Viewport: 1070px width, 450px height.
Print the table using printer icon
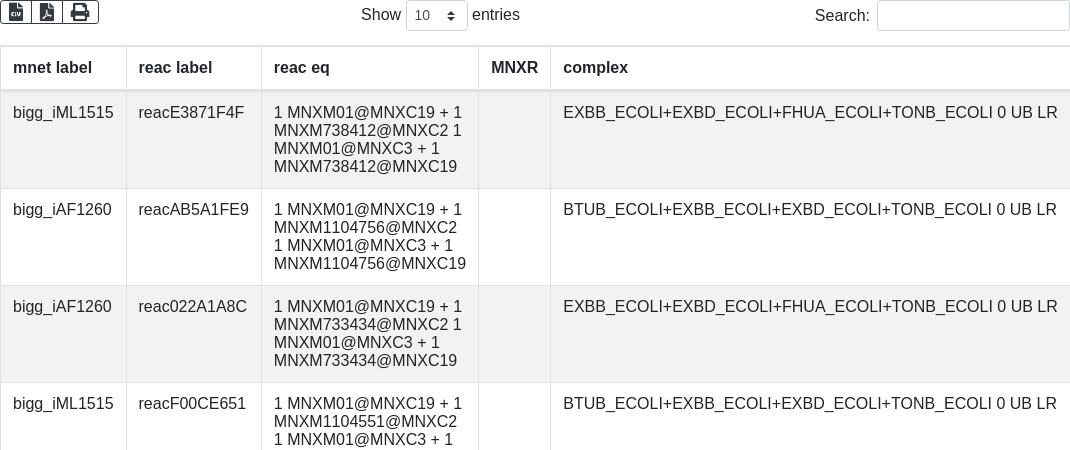(80, 12)
